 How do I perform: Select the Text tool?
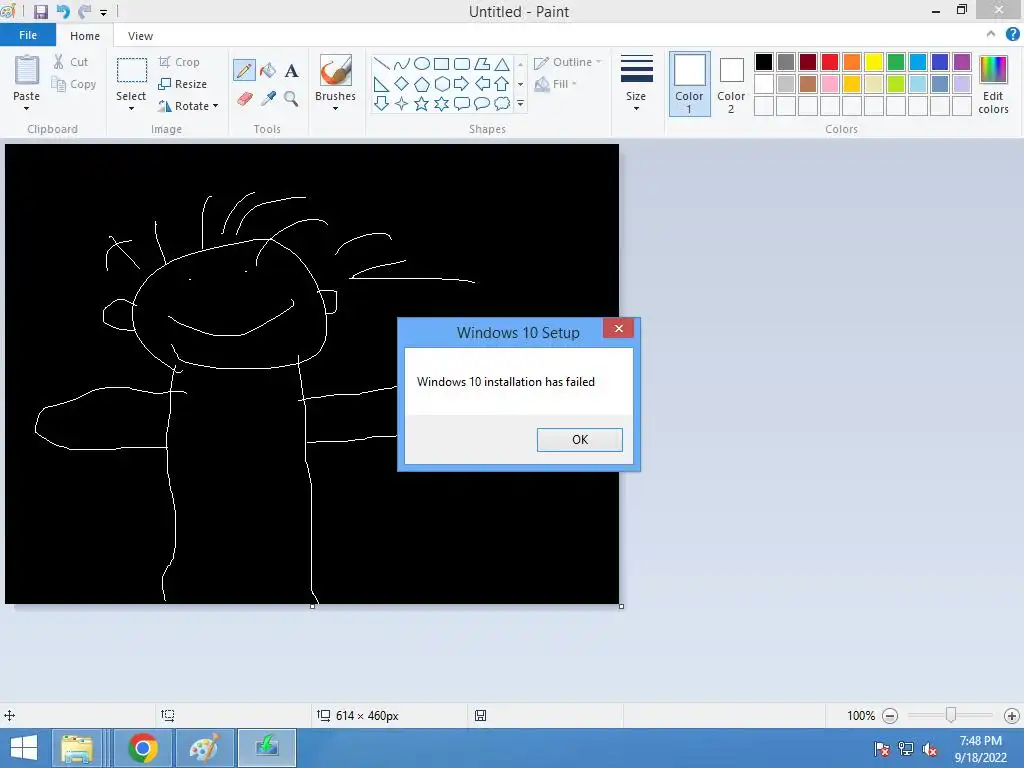point(291,71)
